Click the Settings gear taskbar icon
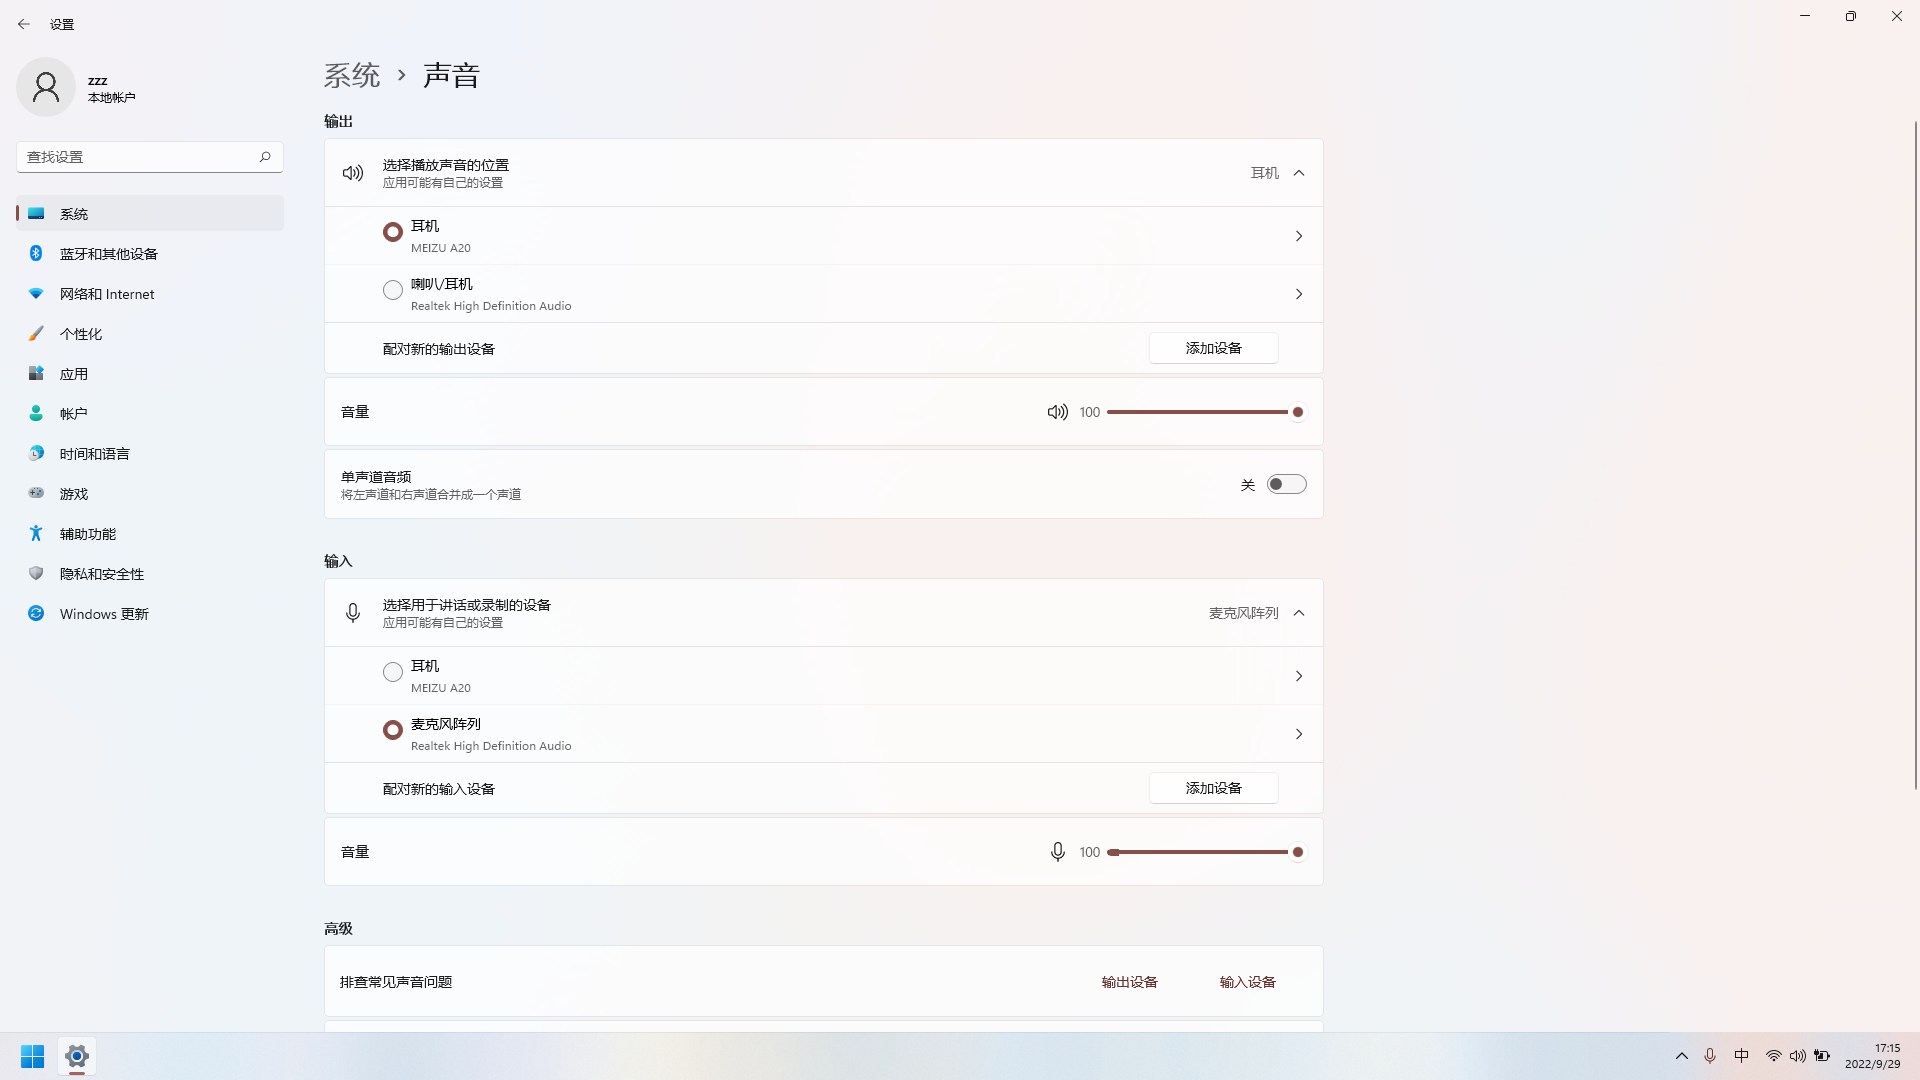 pos(77,1056)
